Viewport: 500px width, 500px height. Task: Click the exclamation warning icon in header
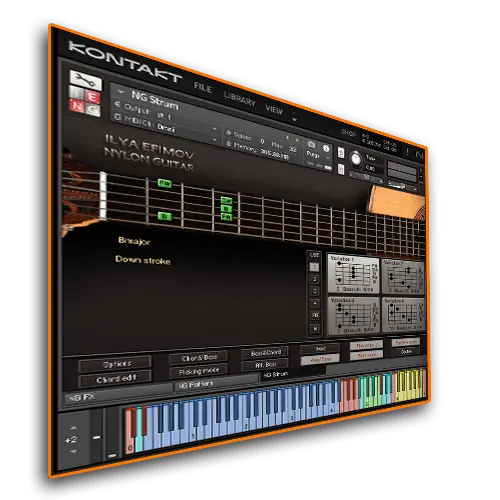tap(407, 152)
